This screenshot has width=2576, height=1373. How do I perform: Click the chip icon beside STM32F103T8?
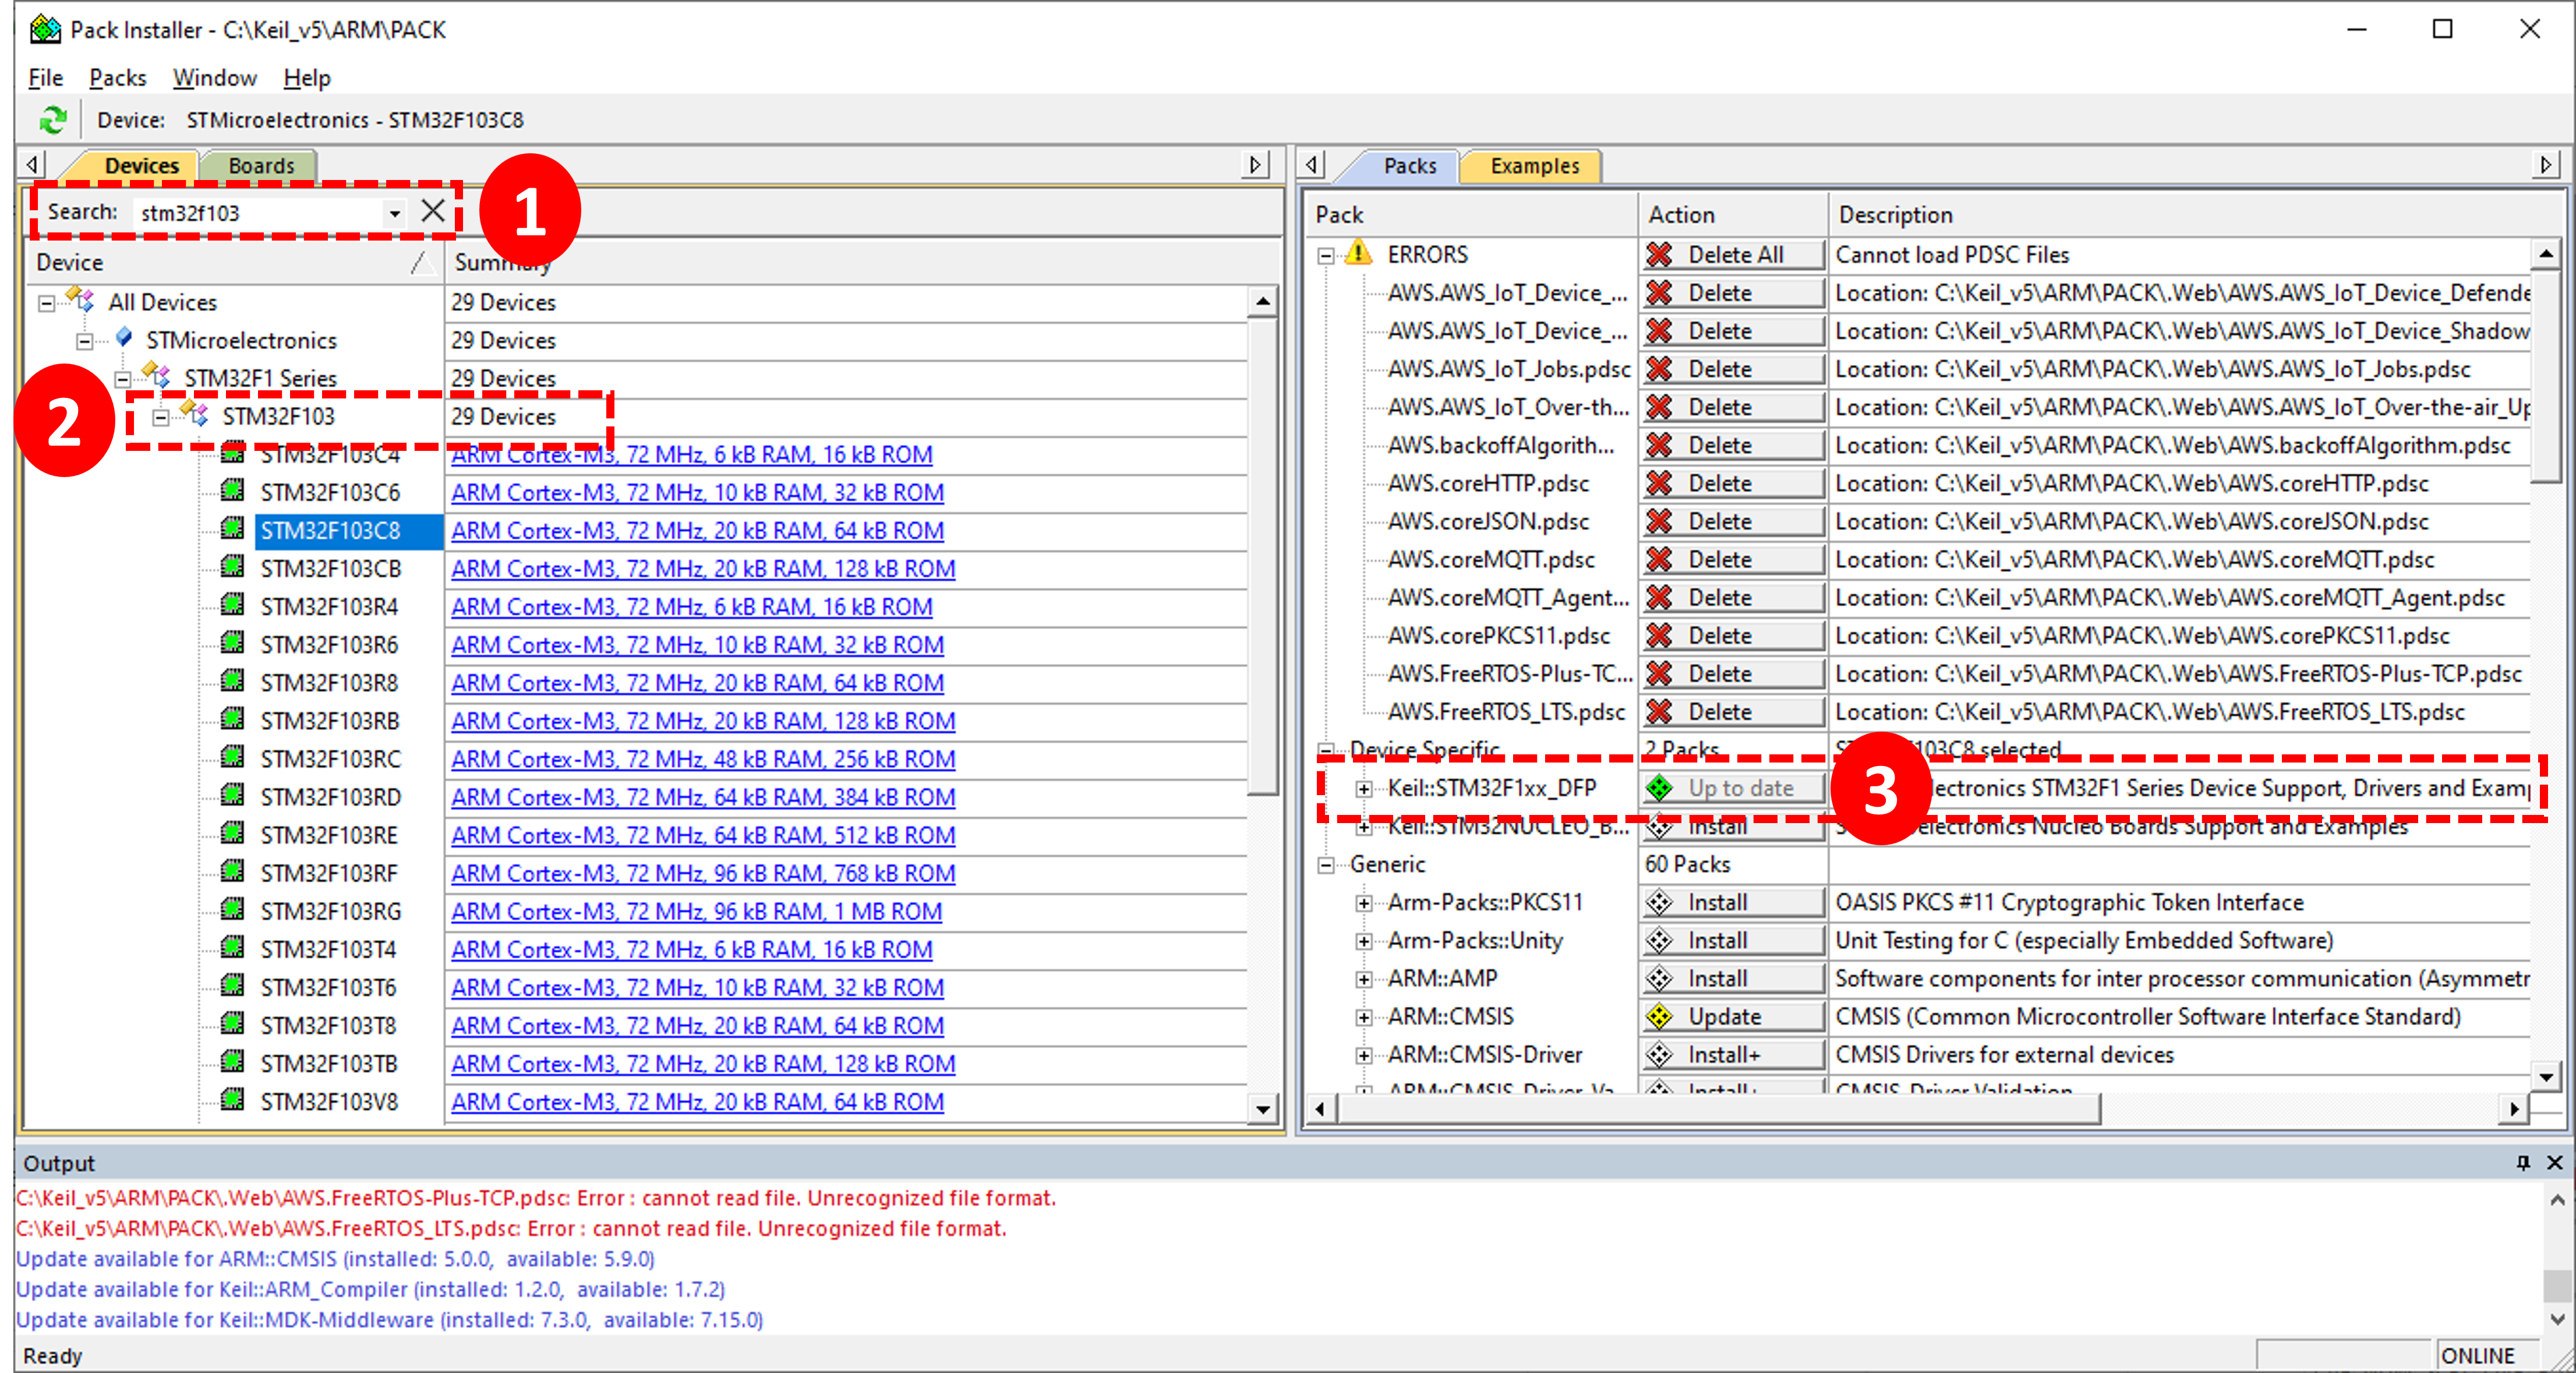click(x=232, y=1023)
